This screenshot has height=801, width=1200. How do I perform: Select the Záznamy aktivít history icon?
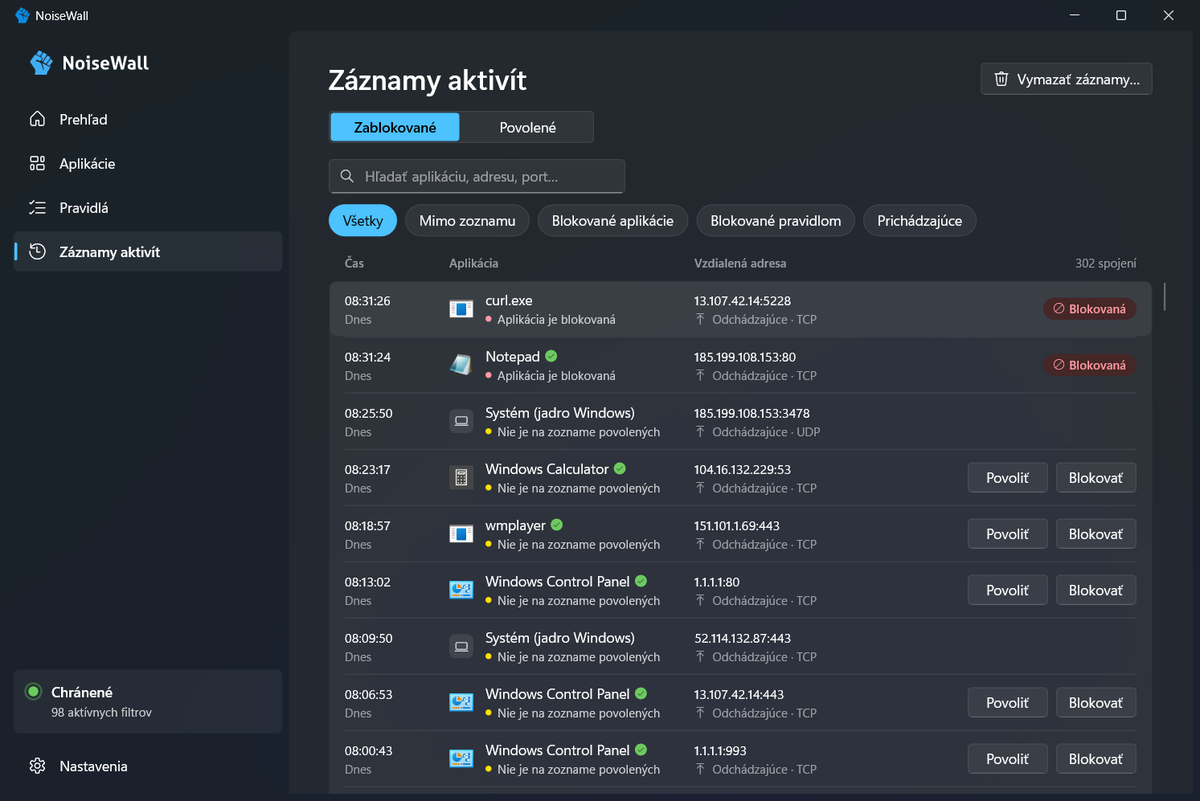pyautogui.click(x=37, y=252)
